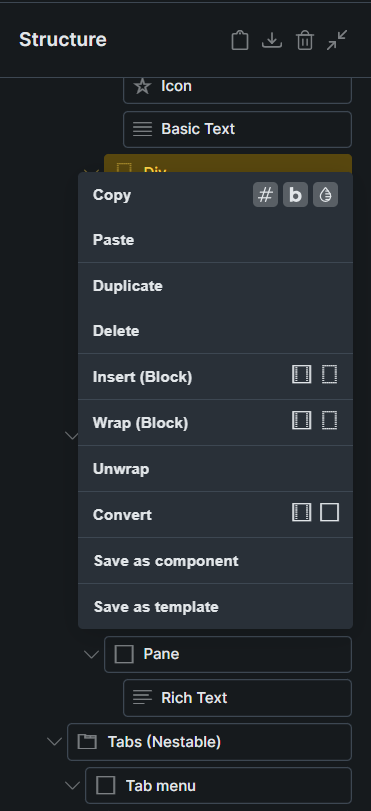Select Save as component option
The height and width of the screenshot is (811, 371).
tap(215, 561)
